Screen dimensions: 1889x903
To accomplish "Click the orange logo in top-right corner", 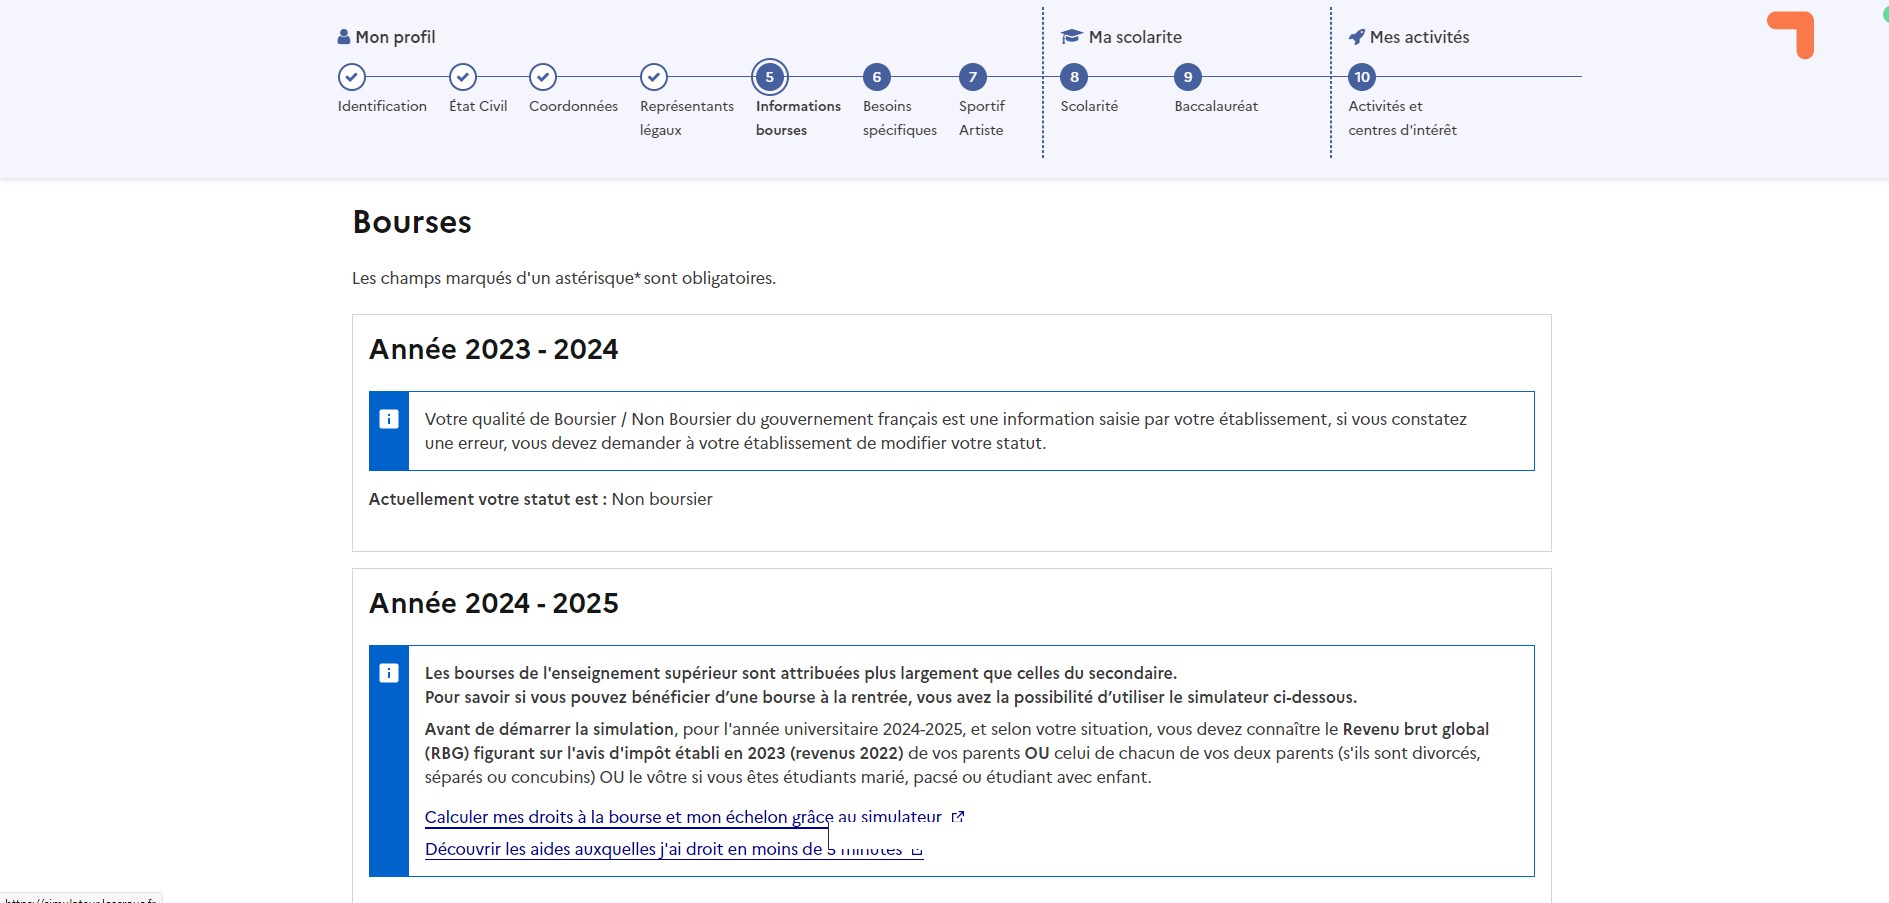I will click(1792, 33).
